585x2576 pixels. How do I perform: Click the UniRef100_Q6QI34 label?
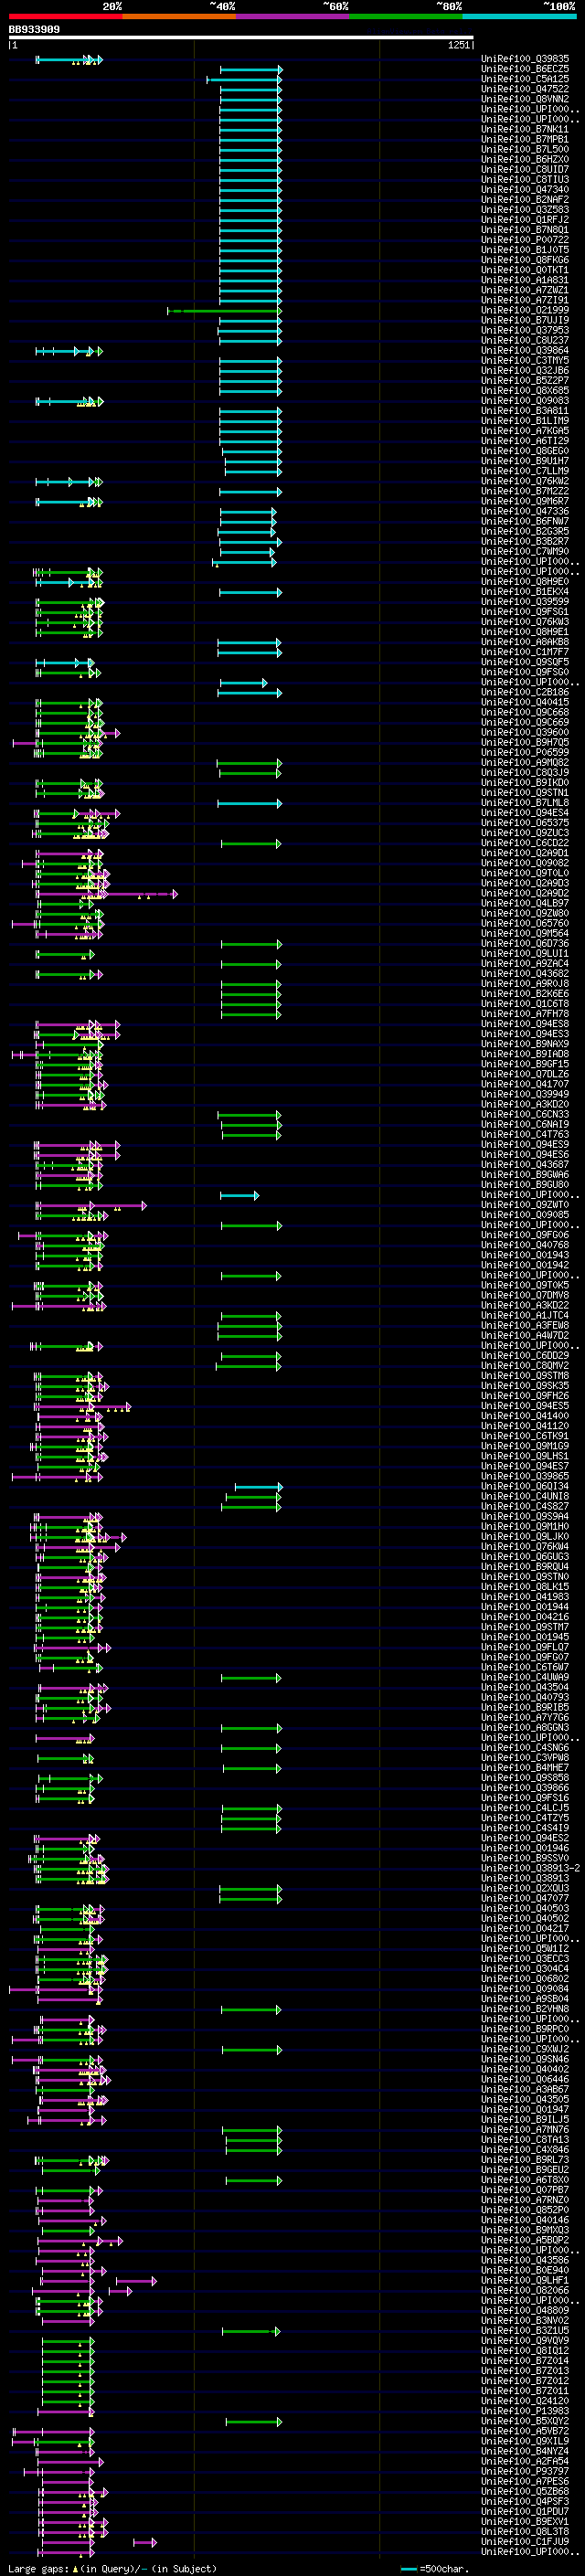(525, 1486)
